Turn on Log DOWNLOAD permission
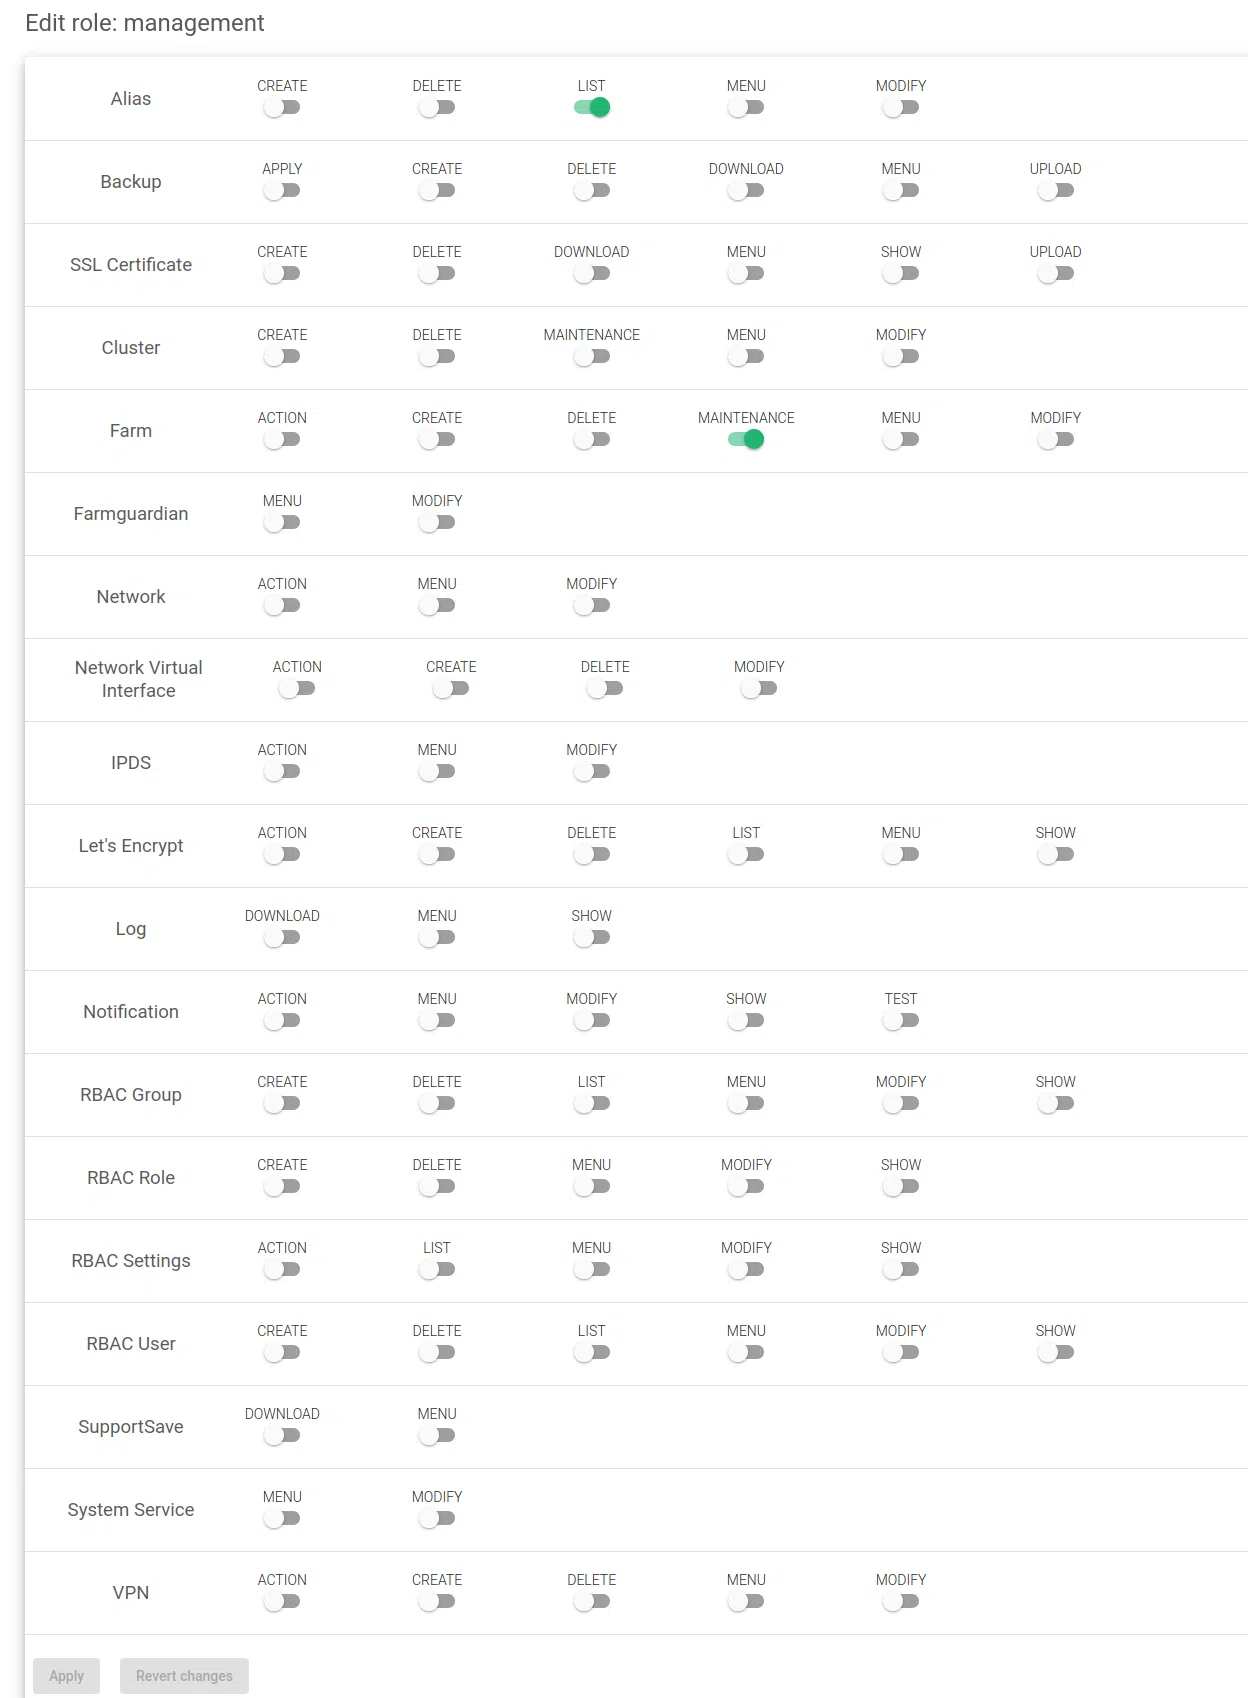1248x1698 pixels. coord(282,938)
